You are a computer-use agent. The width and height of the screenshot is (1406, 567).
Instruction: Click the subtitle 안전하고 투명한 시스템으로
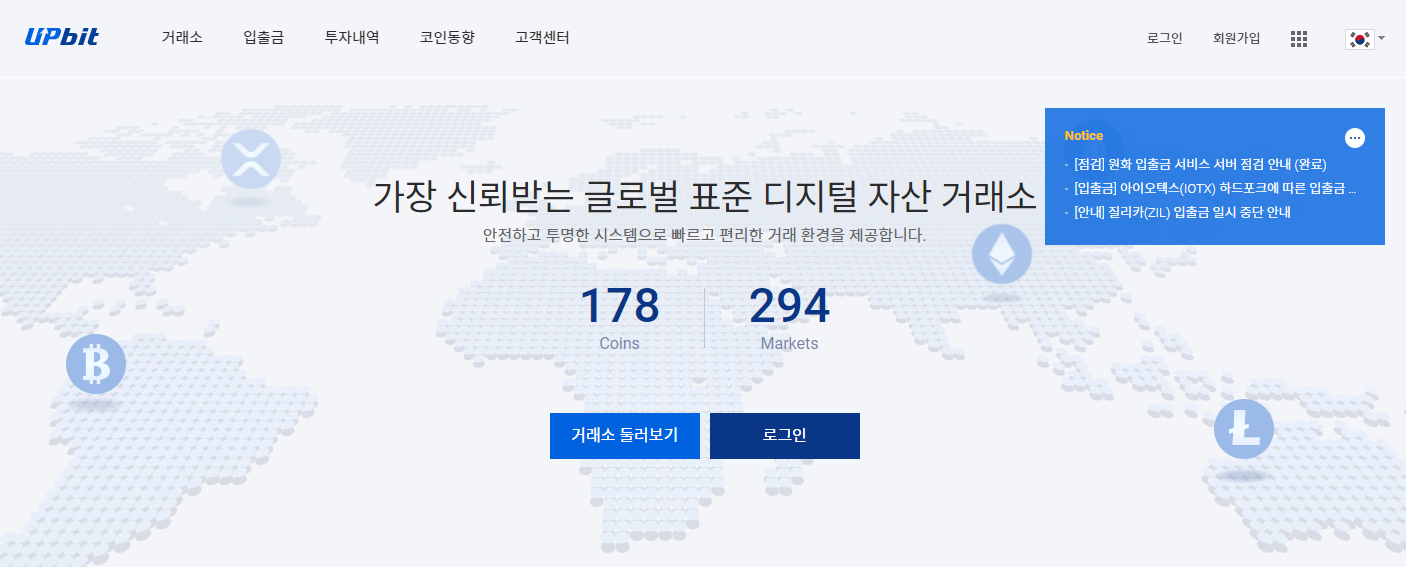coord(704,237)
